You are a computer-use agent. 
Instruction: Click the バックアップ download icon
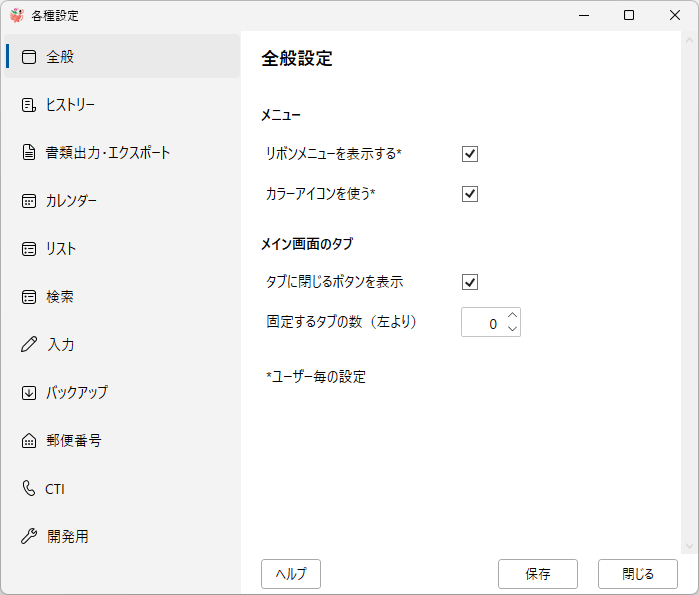point(29,393)
